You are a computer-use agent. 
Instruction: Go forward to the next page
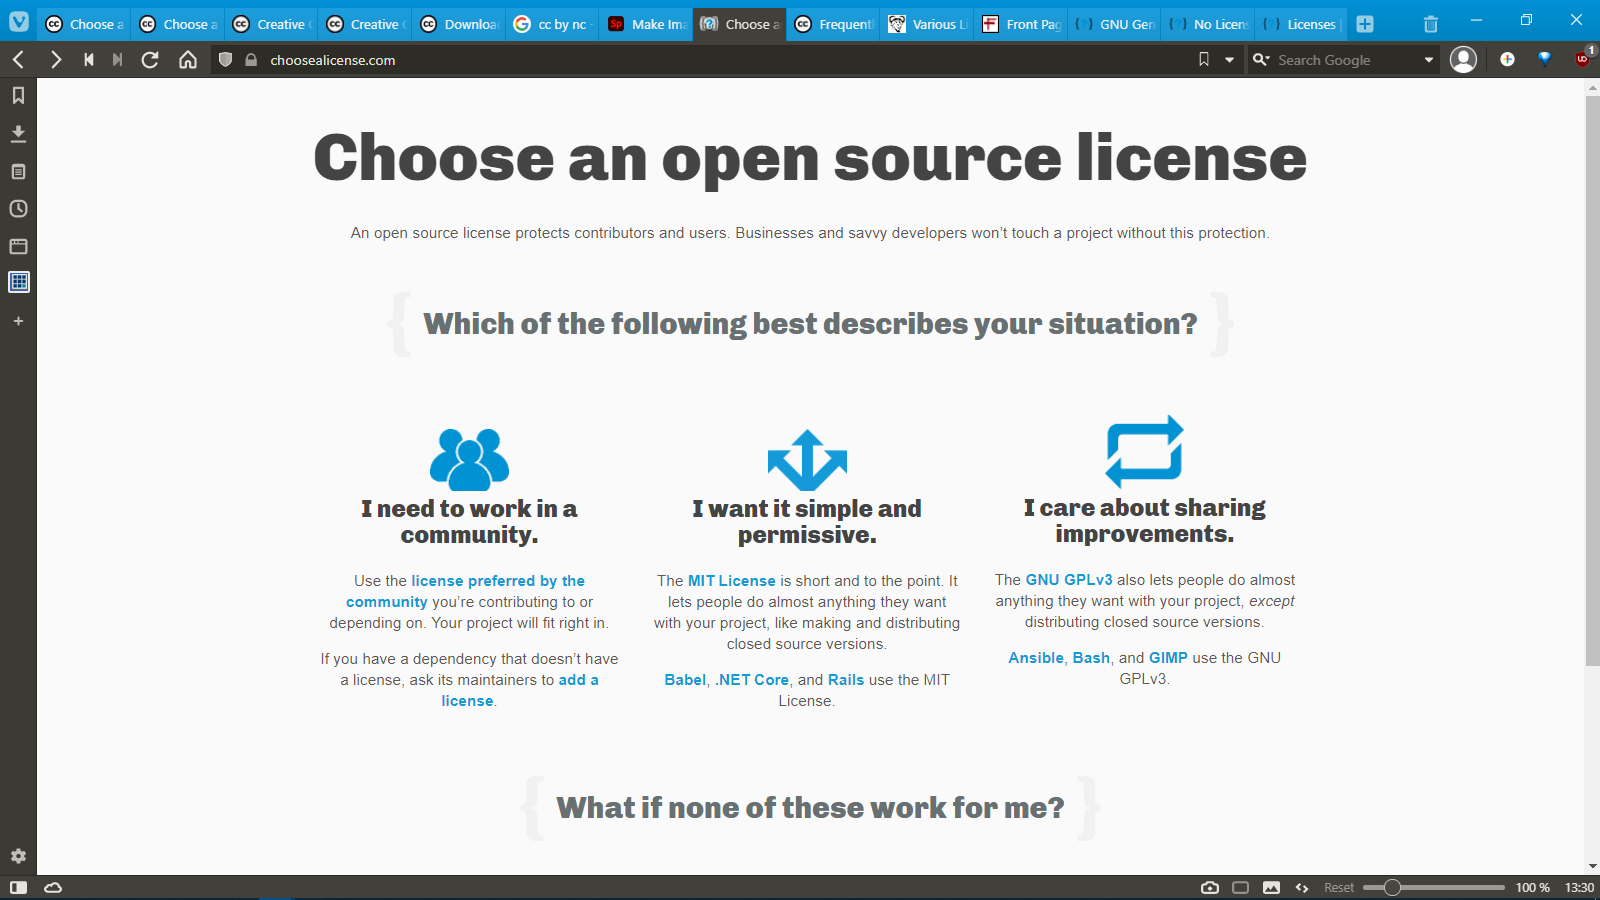click(x=56, y=60)
